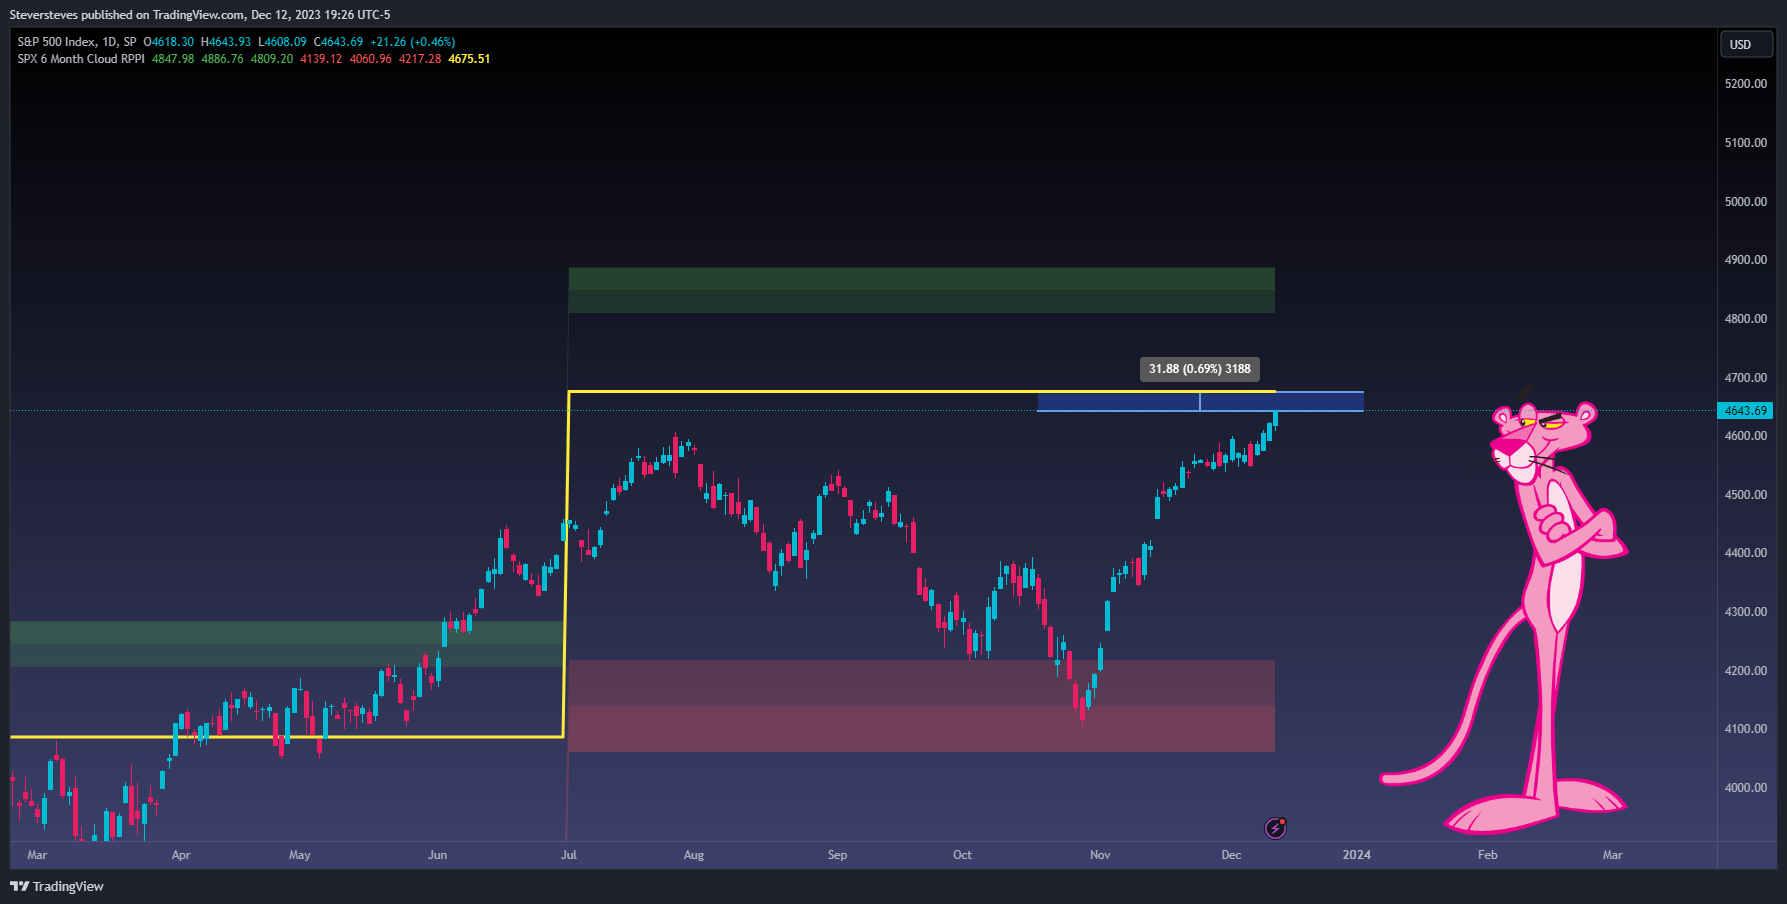Select the SPX 6 Month Cloud RPPI indicator legend
This screenshot has height=904, width=1787.
click(81, 59)
